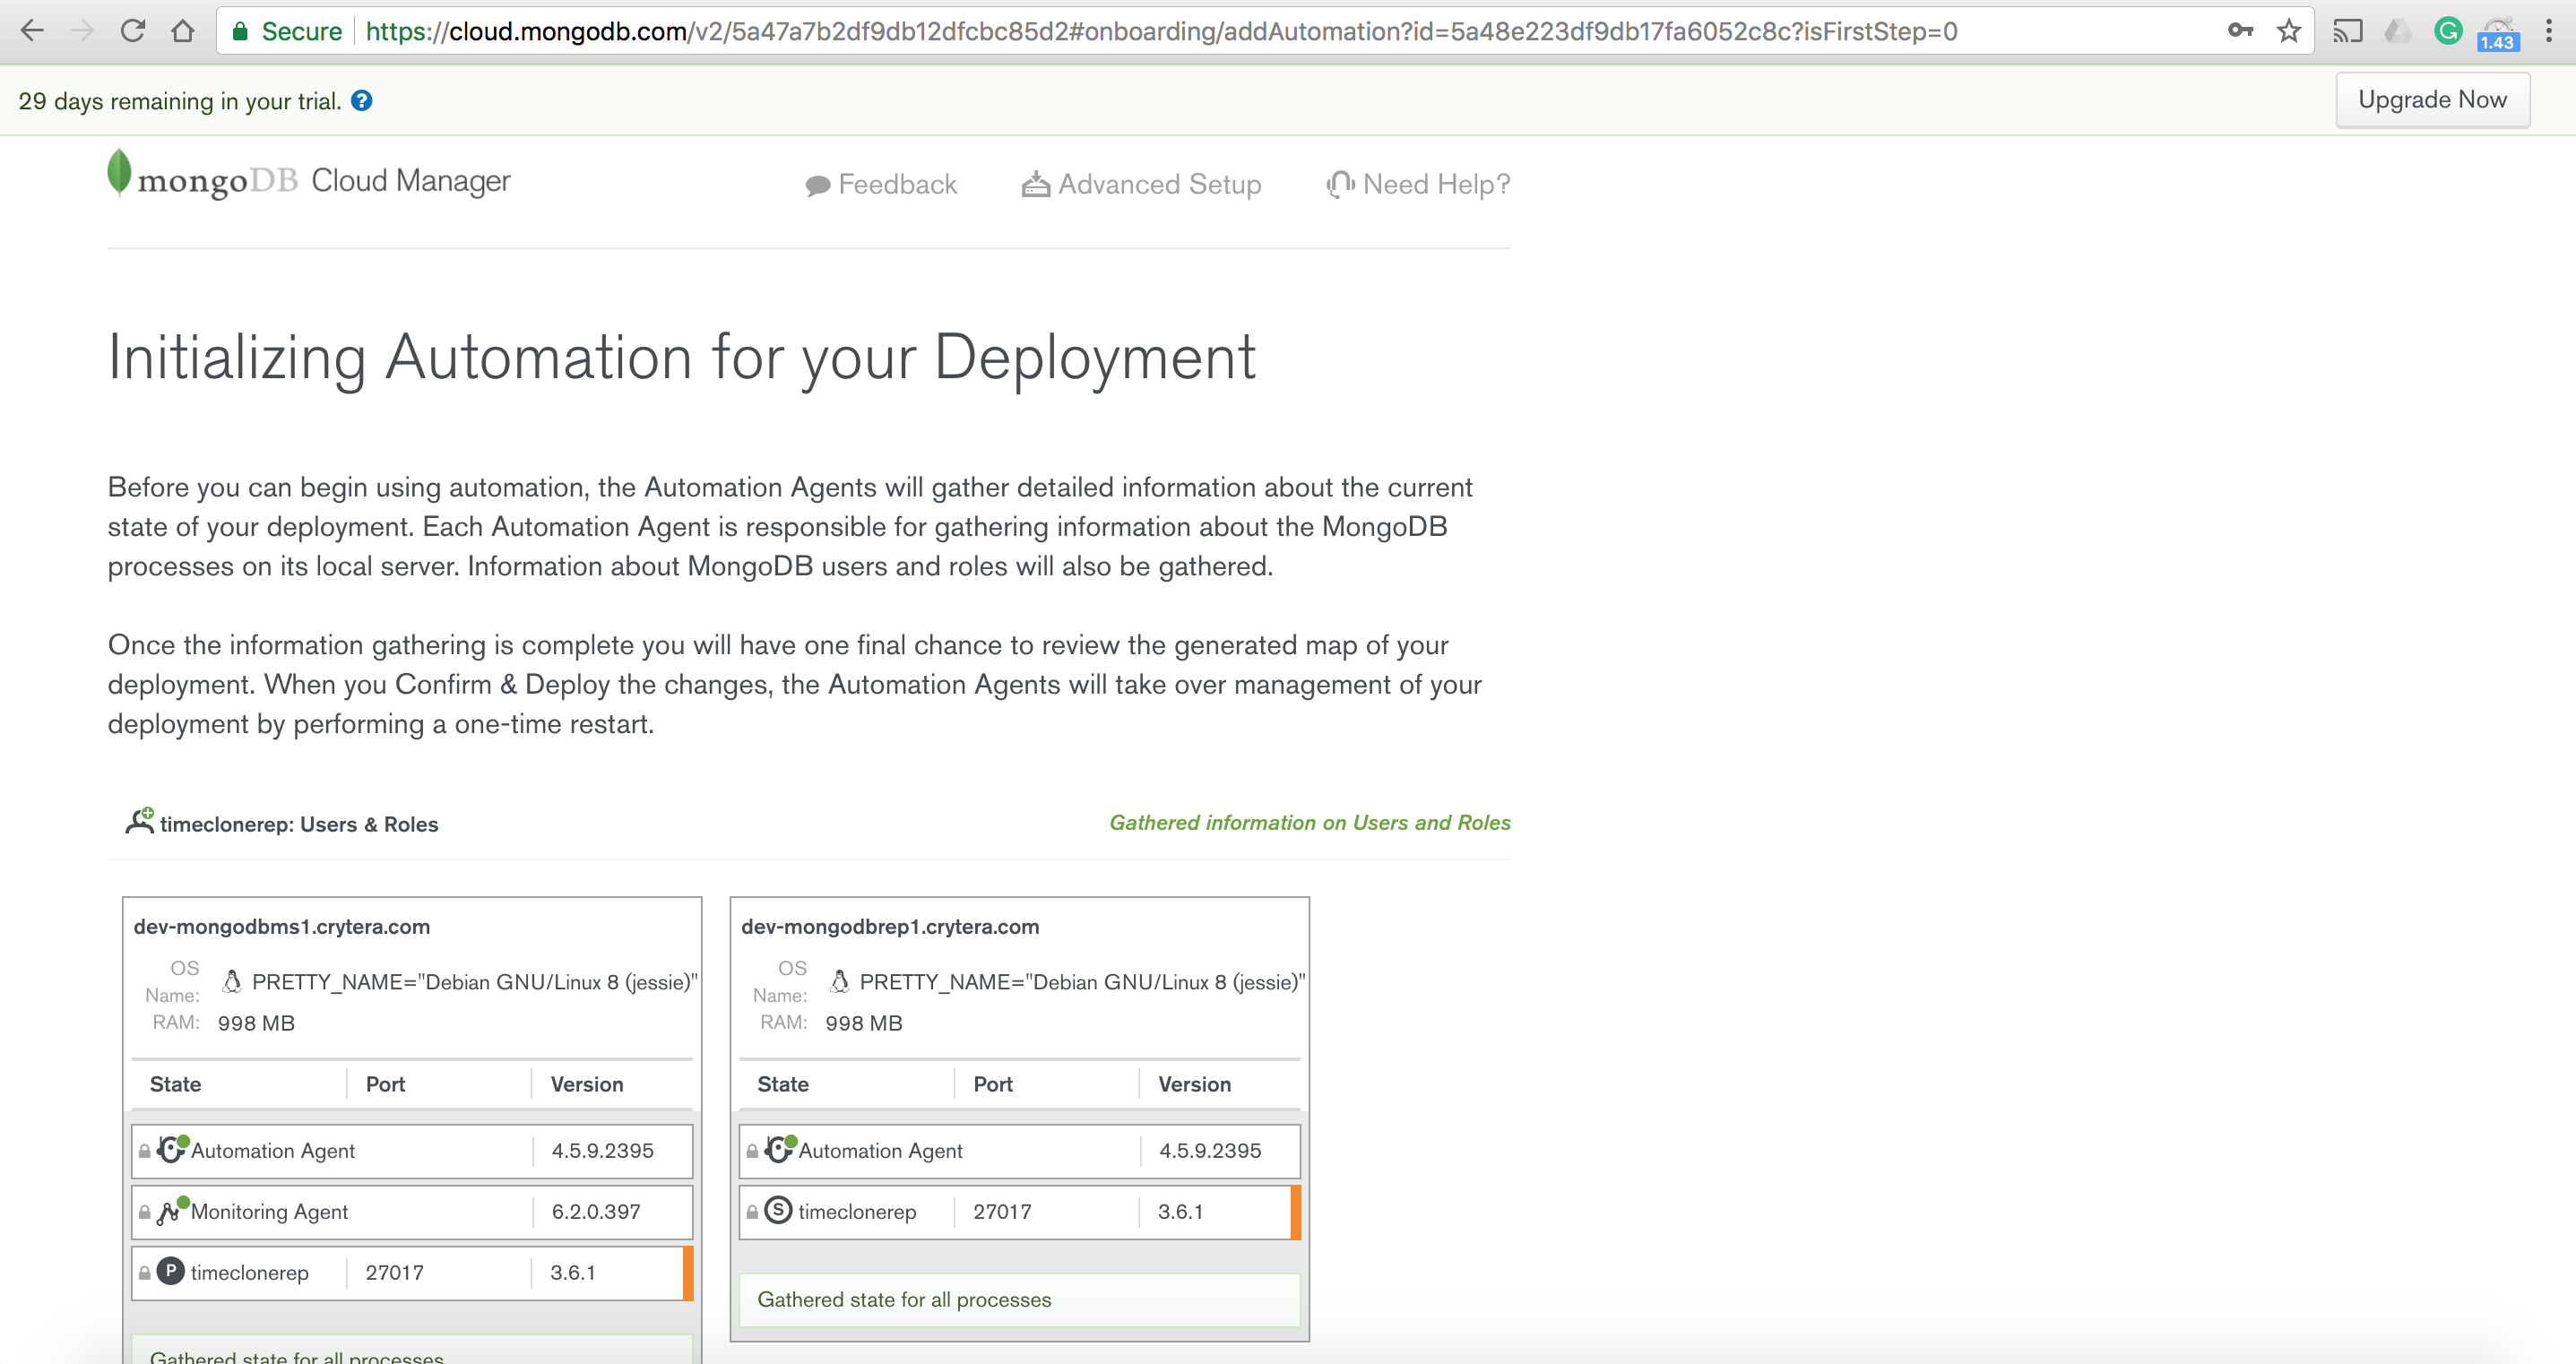Click the MongoDB leaf logo
The width and height of the screenshot is (2576, 1364).
click(119, 173)
